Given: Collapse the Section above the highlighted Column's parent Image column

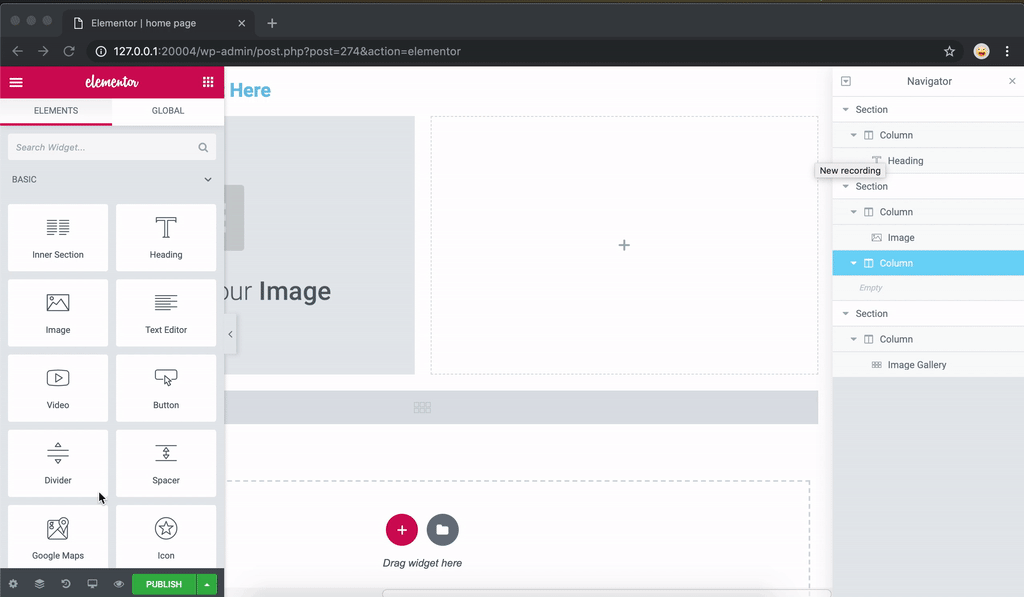Looking at the screenshot, I should coord(846,186).
